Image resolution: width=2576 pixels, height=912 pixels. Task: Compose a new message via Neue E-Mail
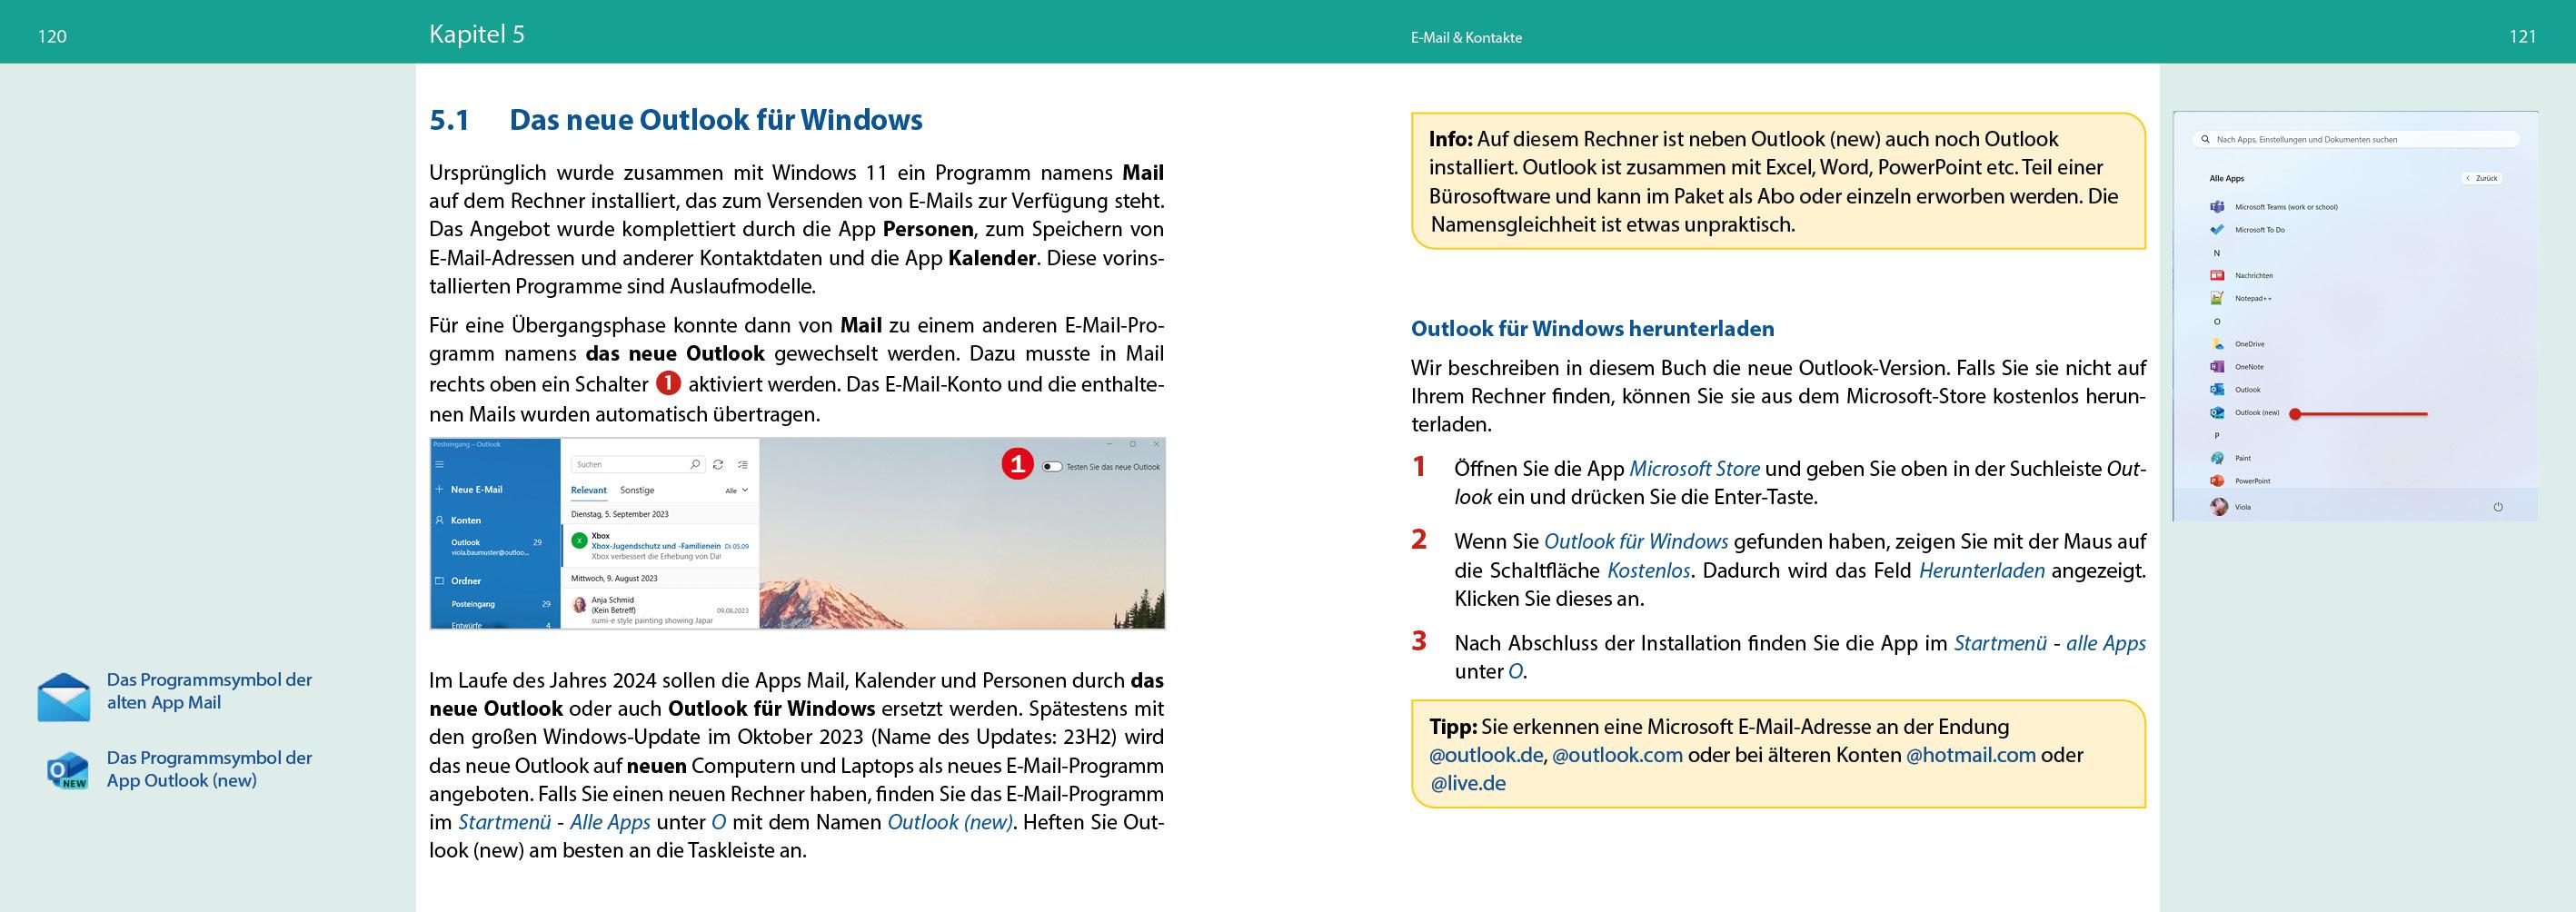click(x=469, y=490)
